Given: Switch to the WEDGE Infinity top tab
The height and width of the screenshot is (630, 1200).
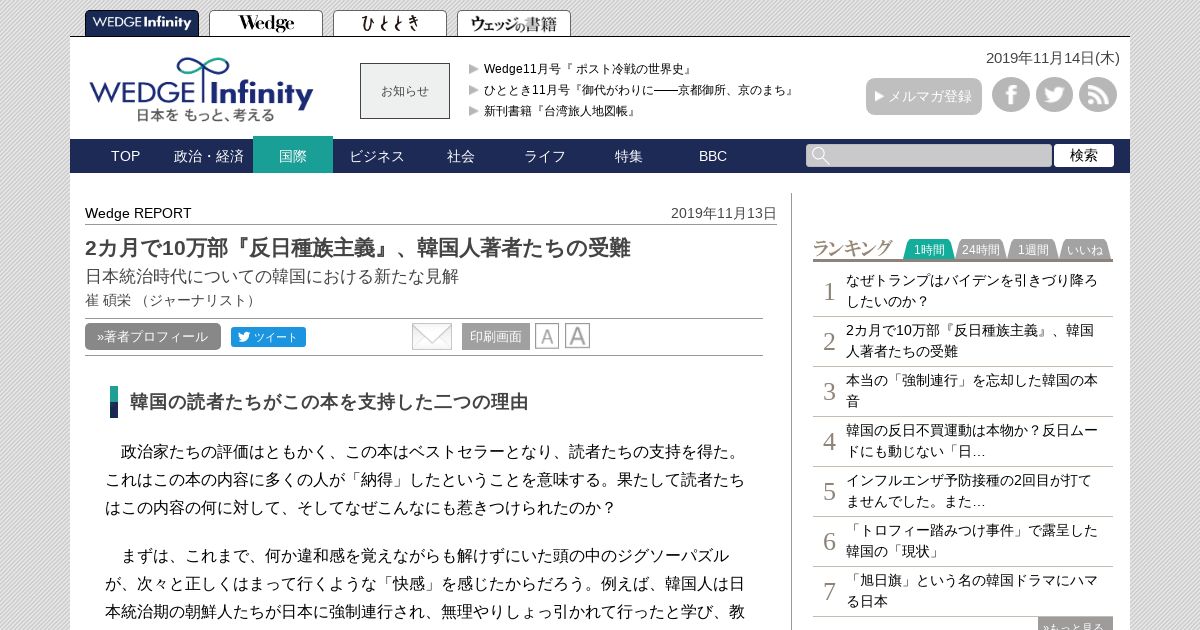Looking at the screenshot, I should [x=142, y=23].
